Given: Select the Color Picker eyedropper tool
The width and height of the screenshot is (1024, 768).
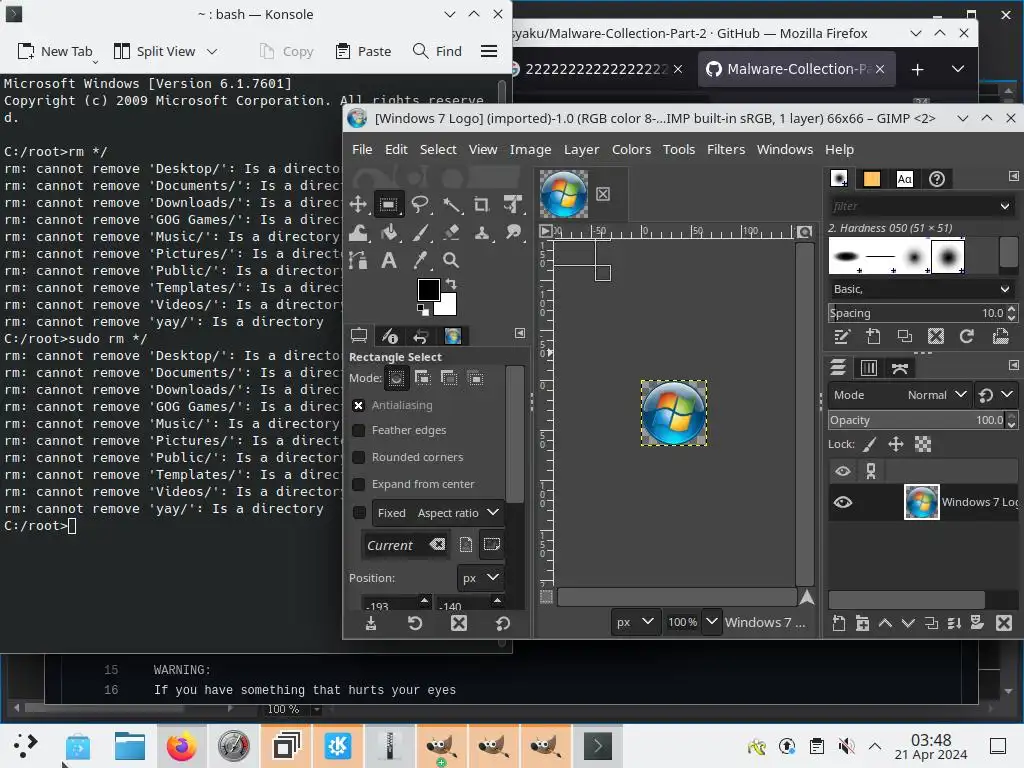Looking at the screenshot, I should [420, 261].
